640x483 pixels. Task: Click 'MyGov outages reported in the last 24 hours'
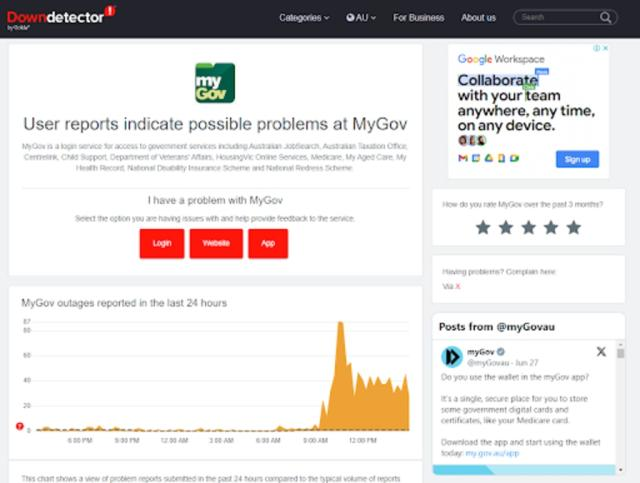click(x=124, y=303)
